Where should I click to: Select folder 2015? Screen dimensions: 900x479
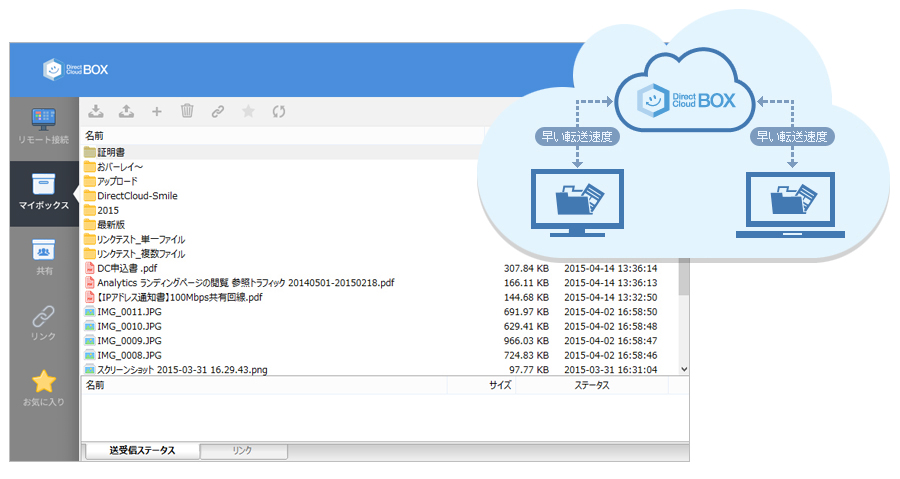[x=108, y=211]
